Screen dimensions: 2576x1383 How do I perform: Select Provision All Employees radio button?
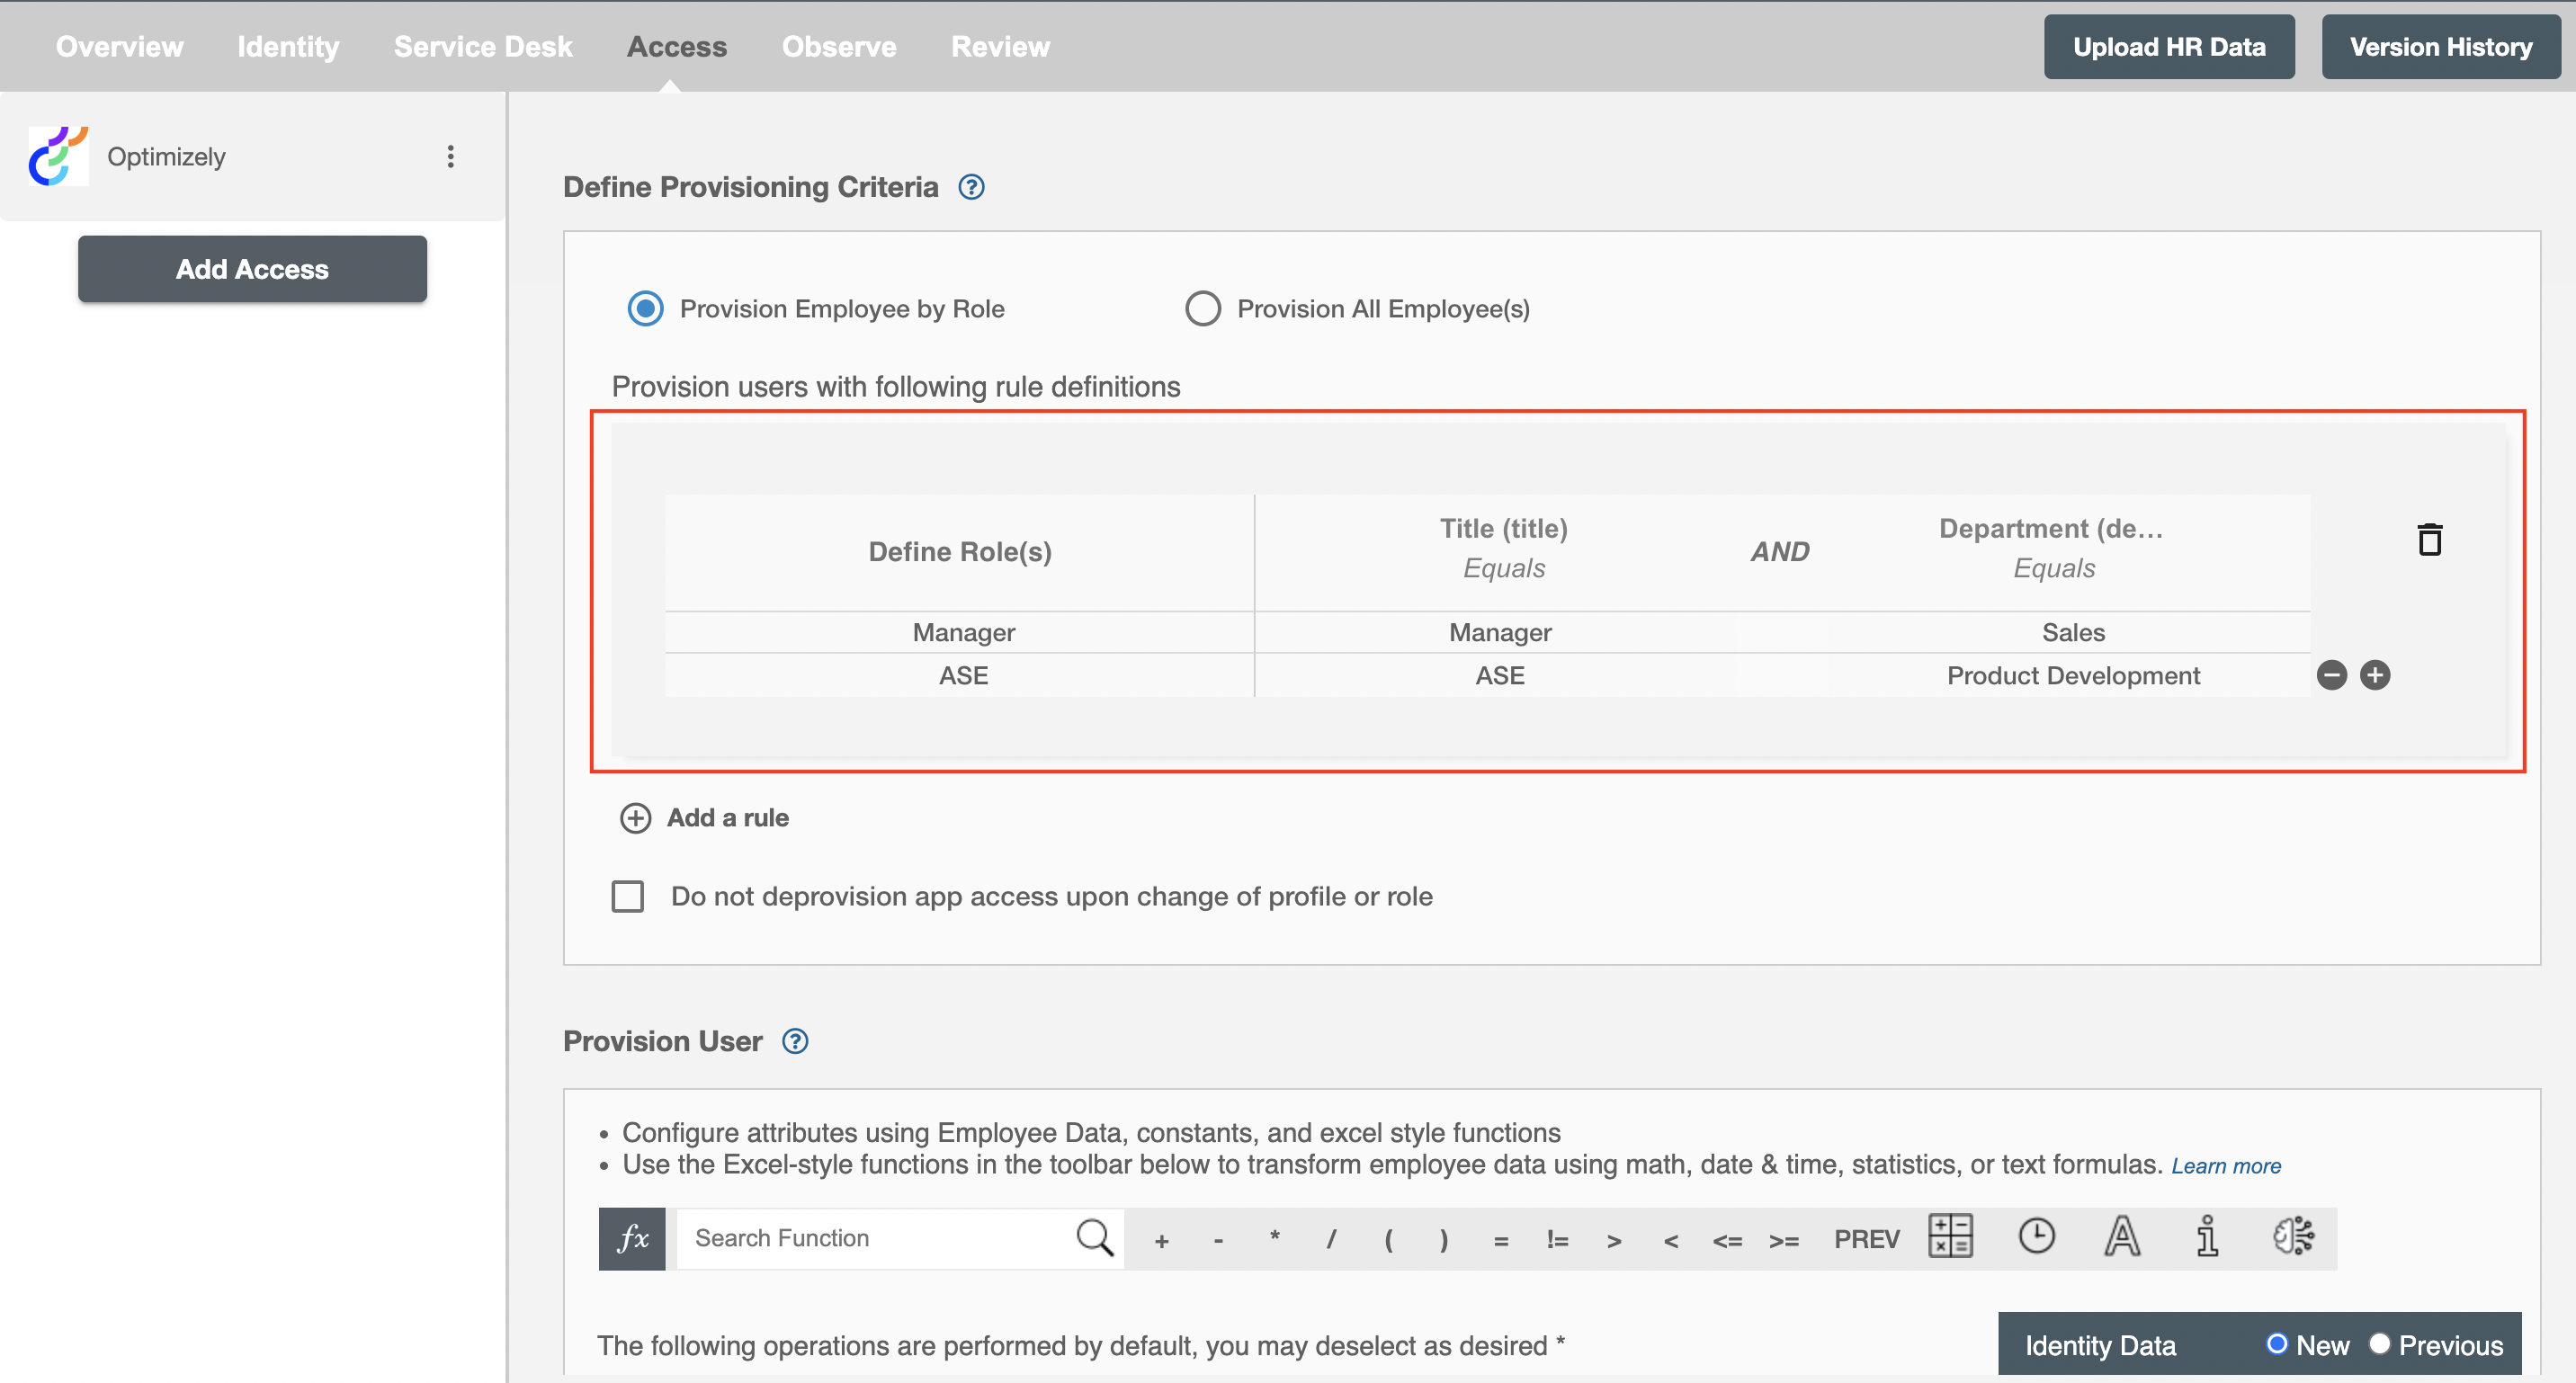click(x=1204, y=308)
